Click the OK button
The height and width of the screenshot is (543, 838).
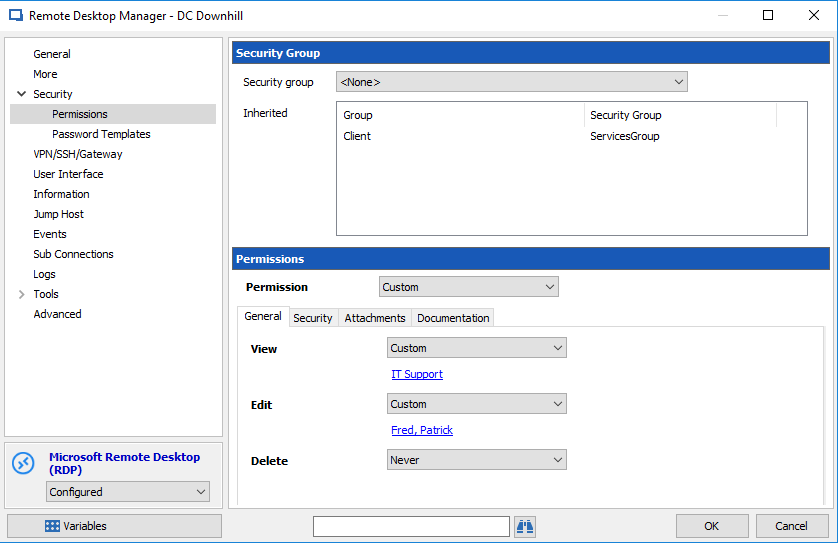coord(711,526)
